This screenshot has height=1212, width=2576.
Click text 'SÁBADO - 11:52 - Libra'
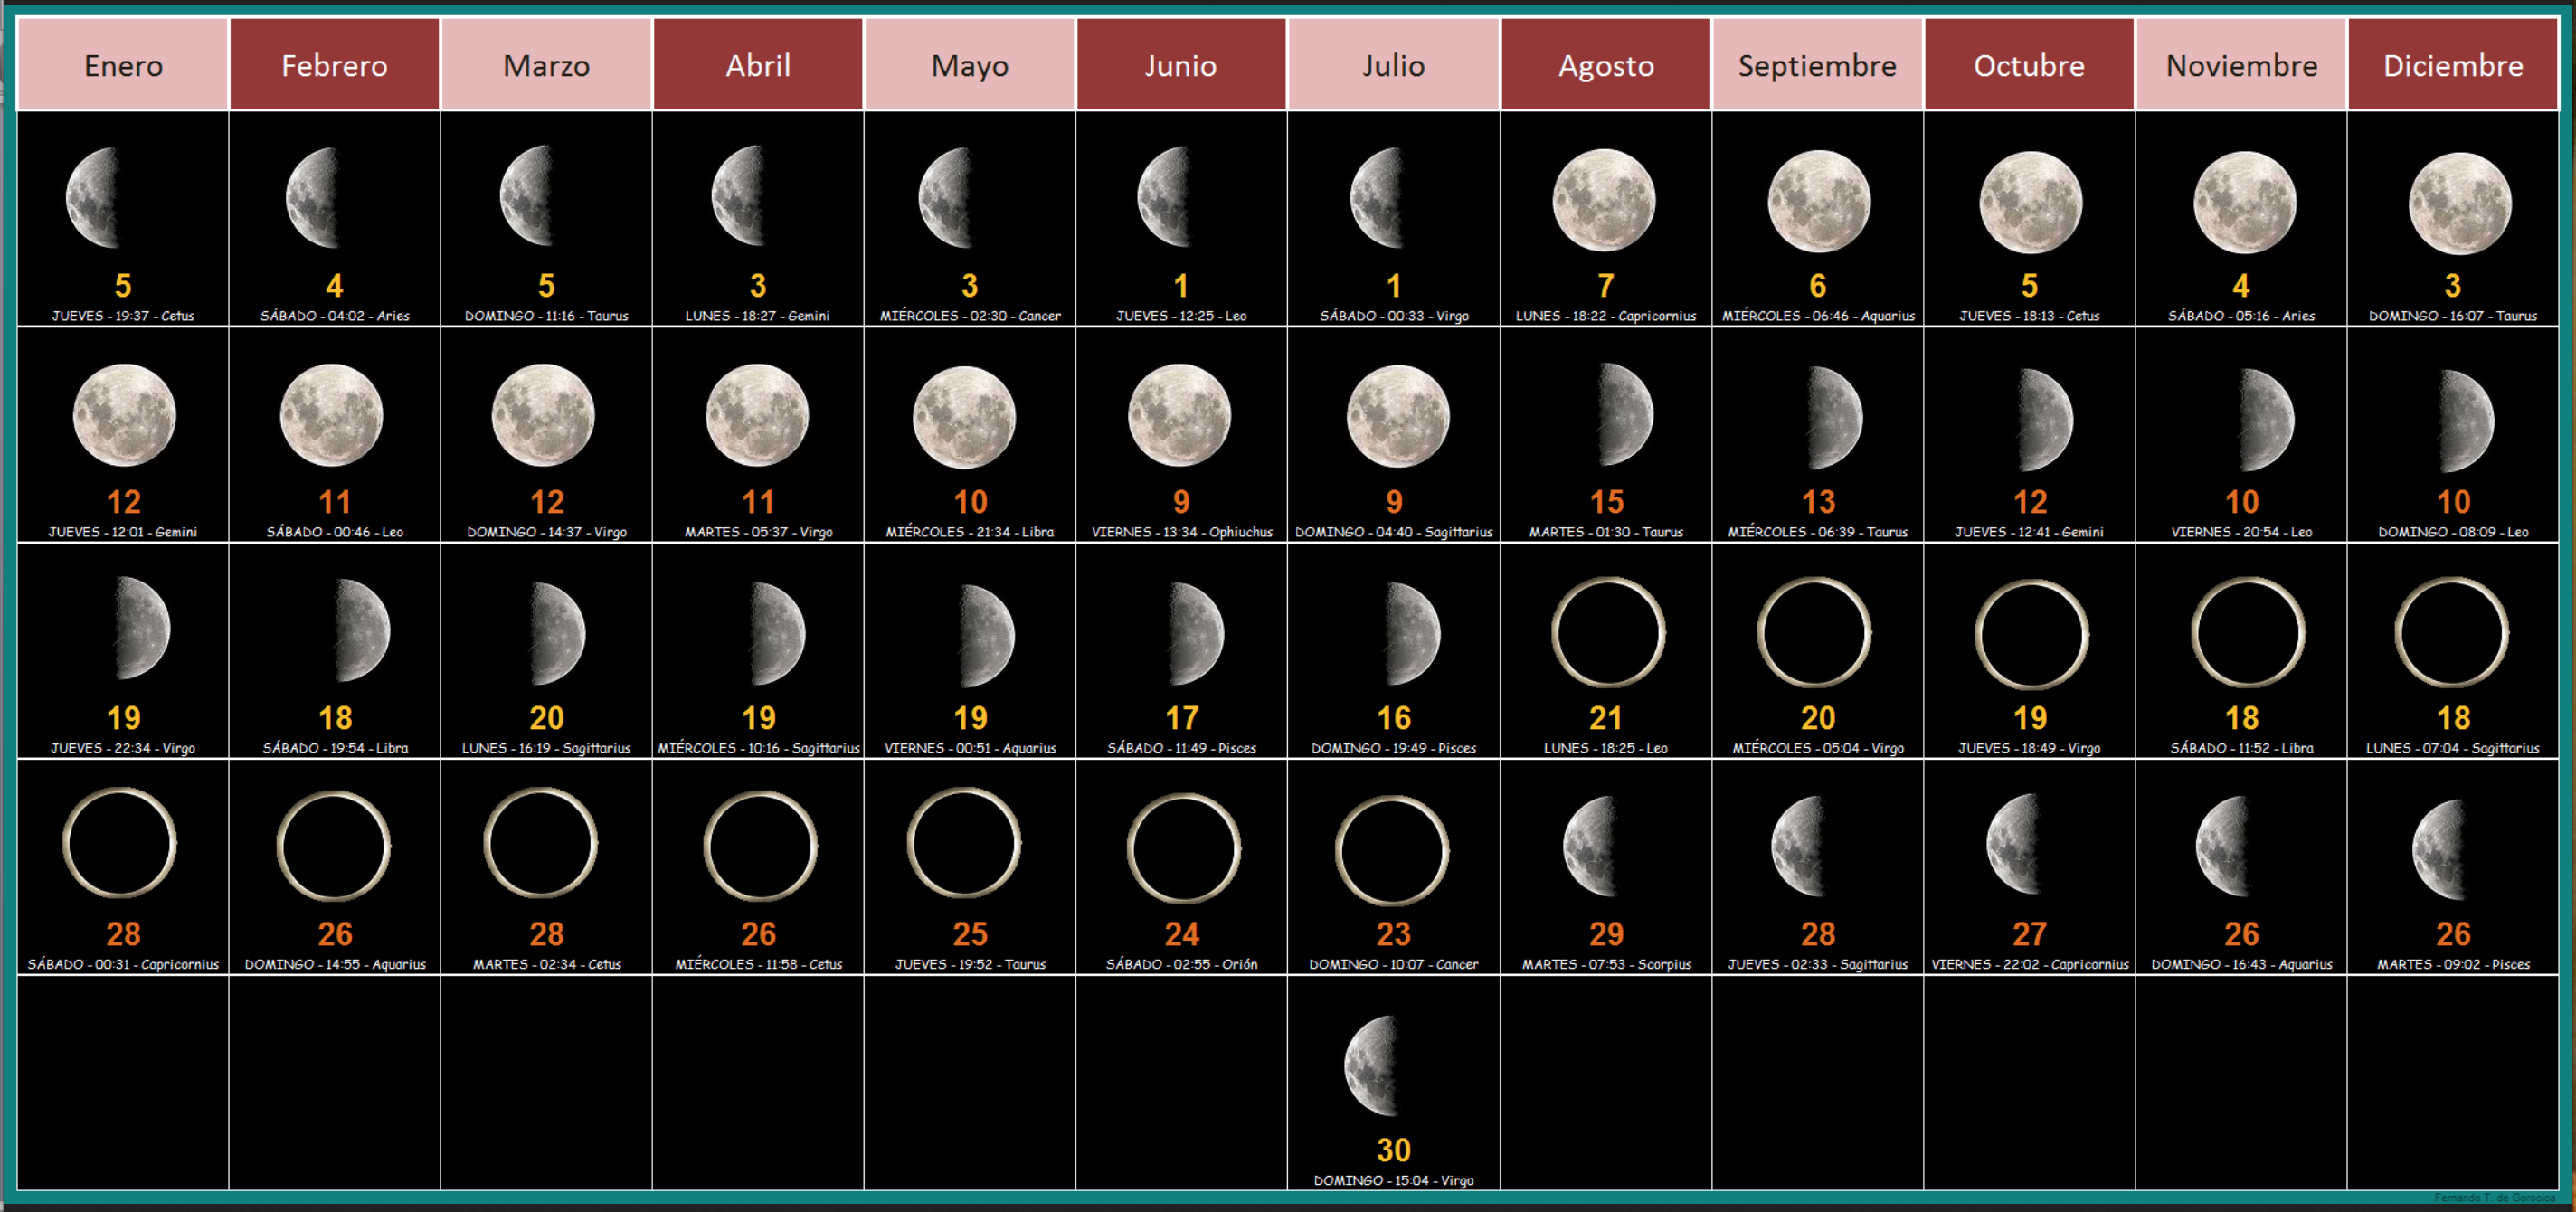click(x=2242, y=748)
